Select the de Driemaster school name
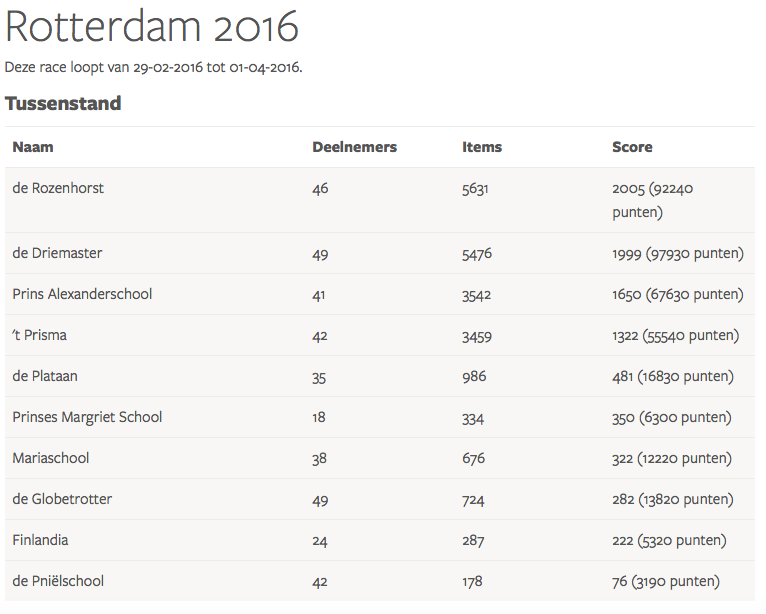 click(57, 254)
